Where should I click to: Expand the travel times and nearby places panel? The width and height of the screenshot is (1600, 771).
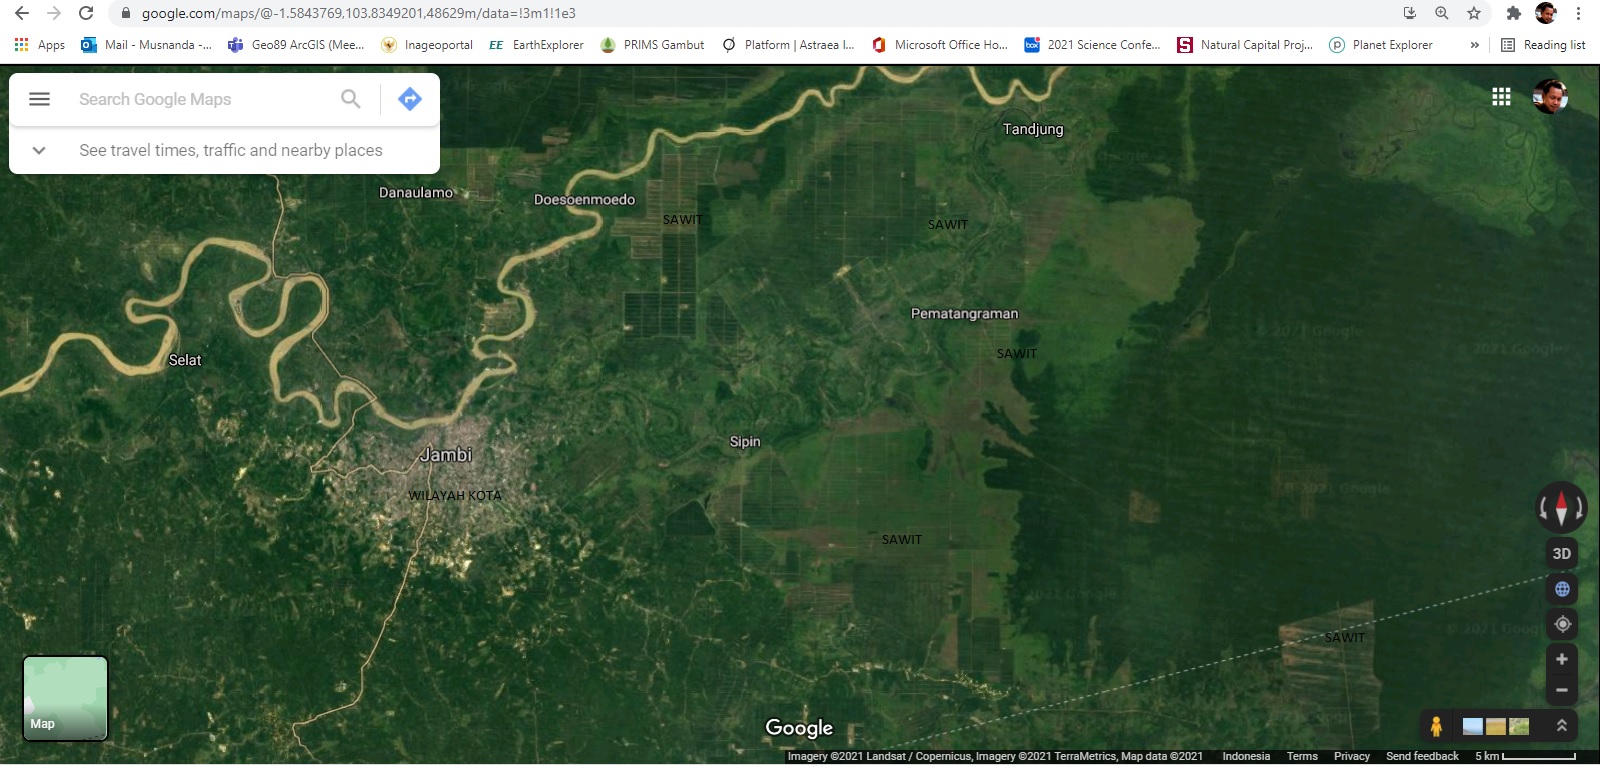pos(39,150)
